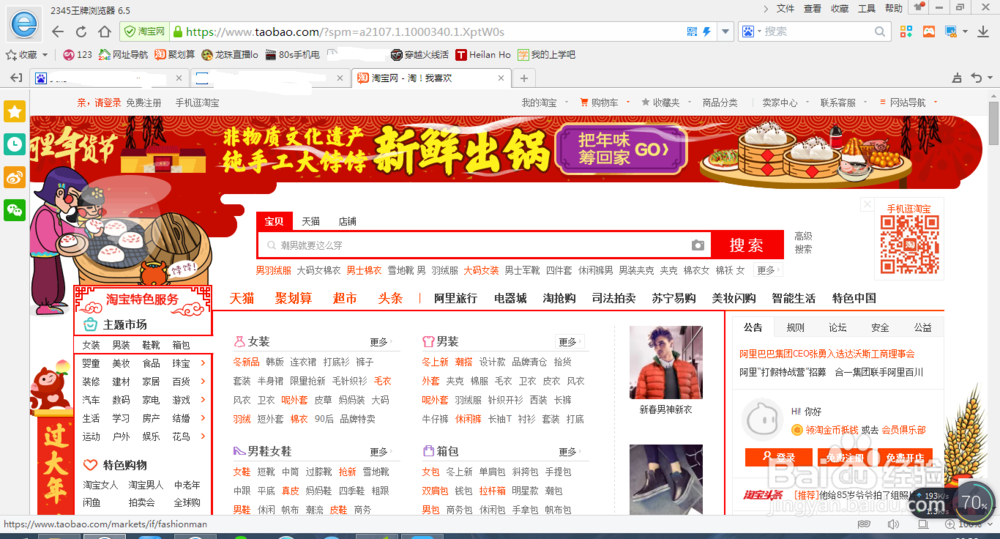This screenshot has height=539, width=1000.
Task: Click the download arrow icon in browser toolbar
Action: pos(983,31)
